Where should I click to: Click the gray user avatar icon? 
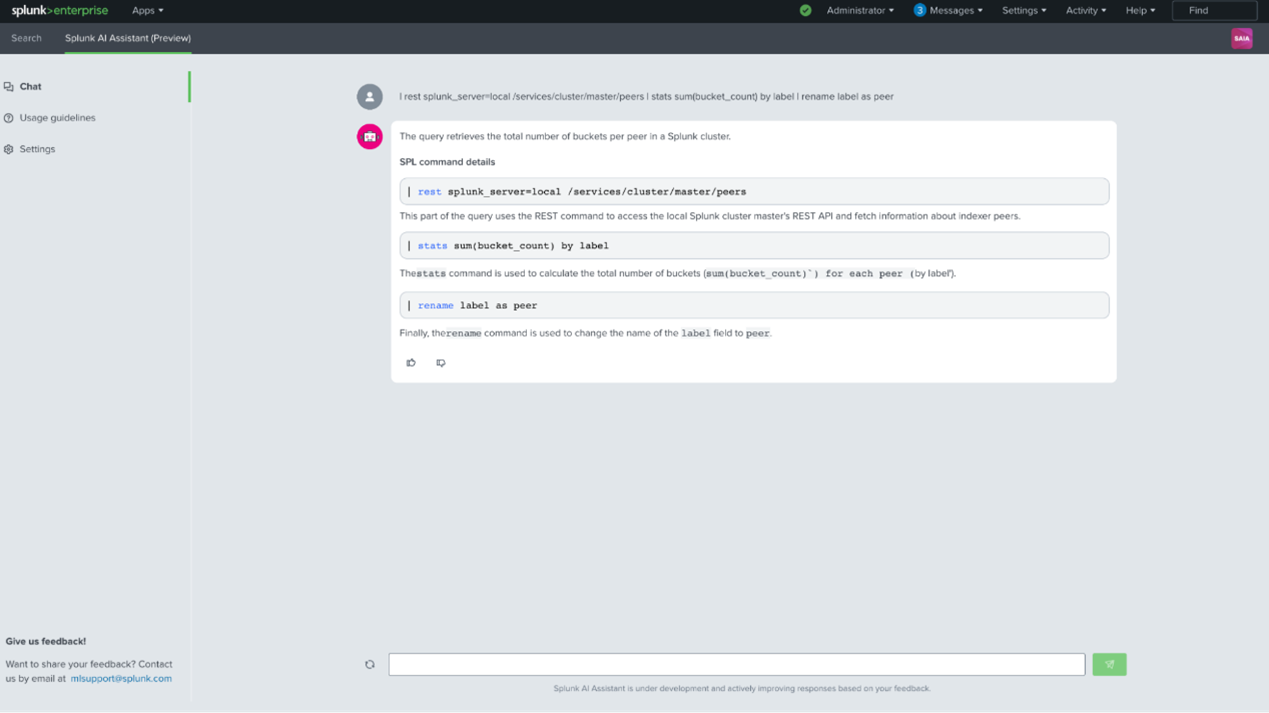(370, 97)
